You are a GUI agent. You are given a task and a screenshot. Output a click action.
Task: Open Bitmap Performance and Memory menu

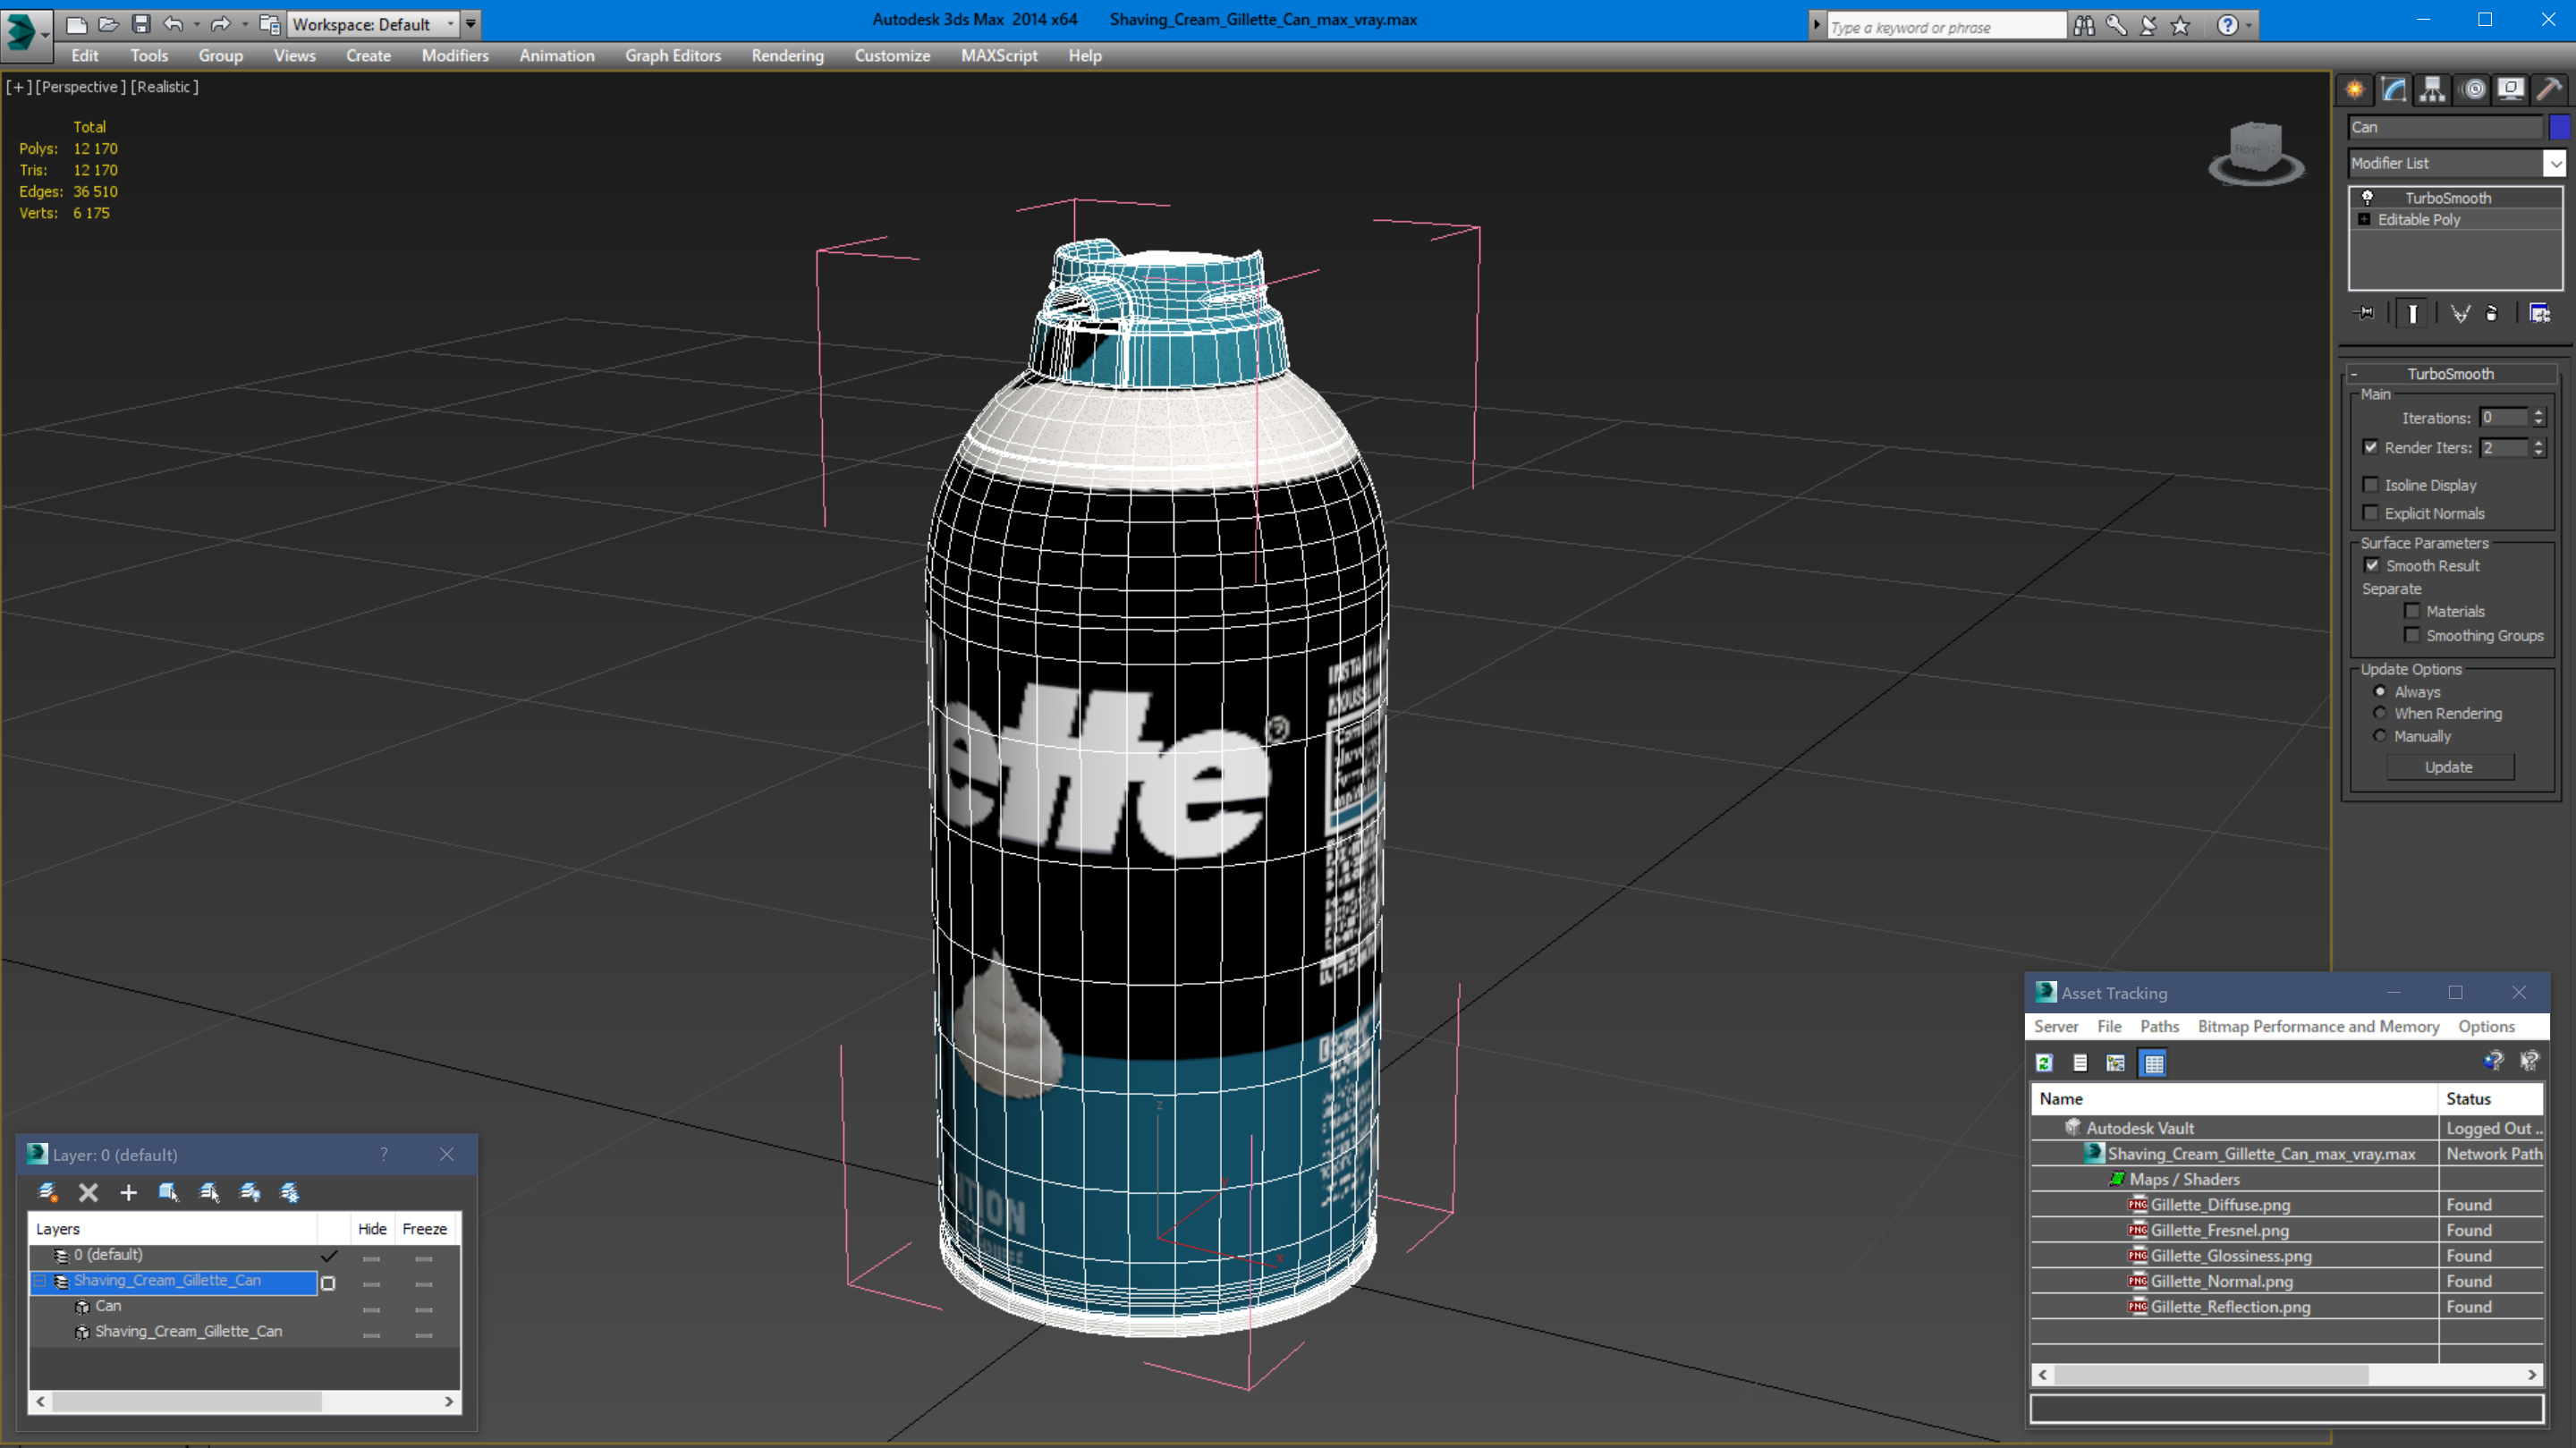click(x=2317, y=1026)
